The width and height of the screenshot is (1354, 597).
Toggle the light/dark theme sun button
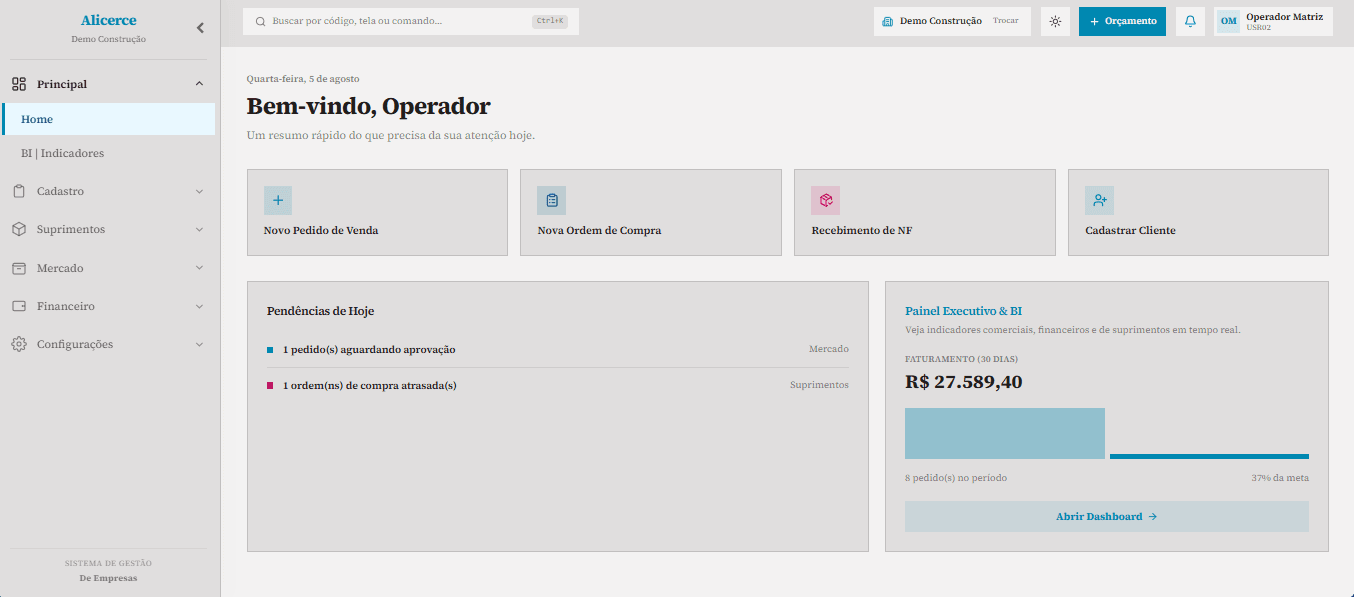click(x=1055, y=21)
